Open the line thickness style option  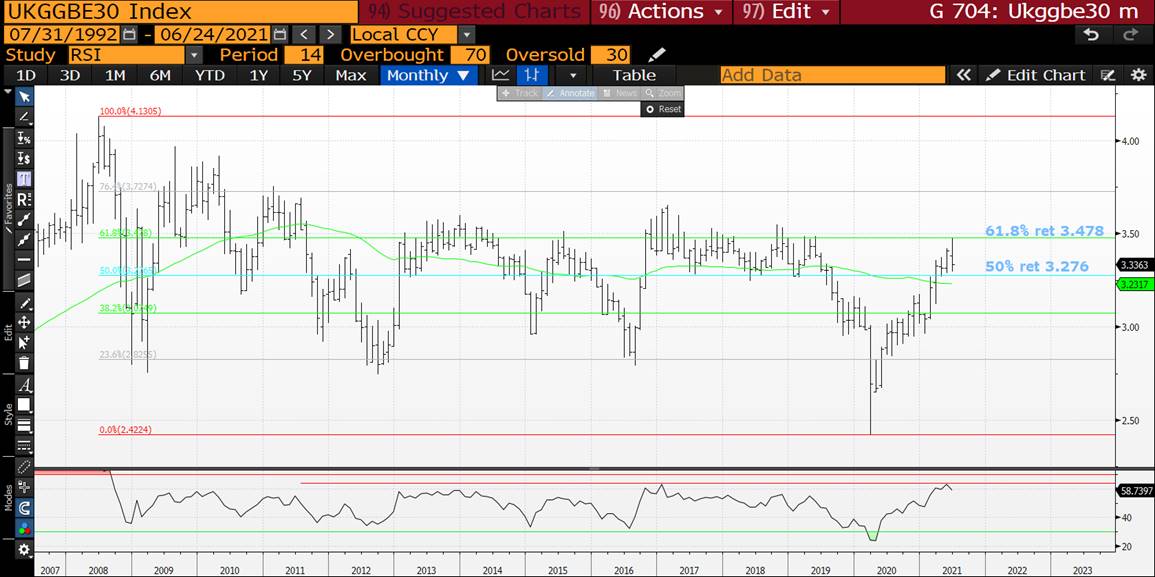point(24,425)
